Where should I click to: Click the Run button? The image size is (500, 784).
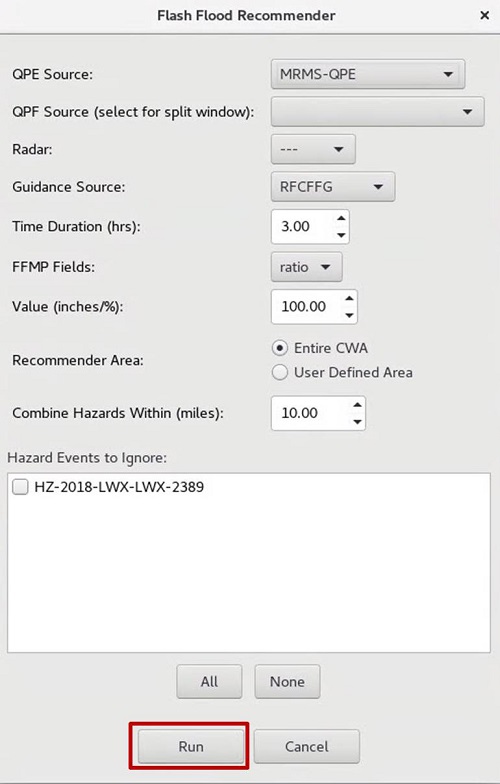[x=190, y=746]
